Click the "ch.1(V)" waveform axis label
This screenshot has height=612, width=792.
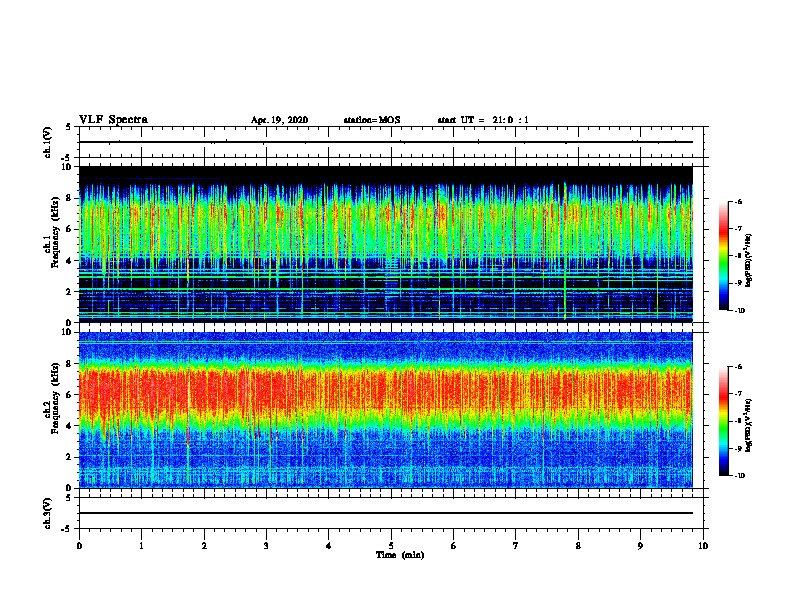(x=48, y=142)
